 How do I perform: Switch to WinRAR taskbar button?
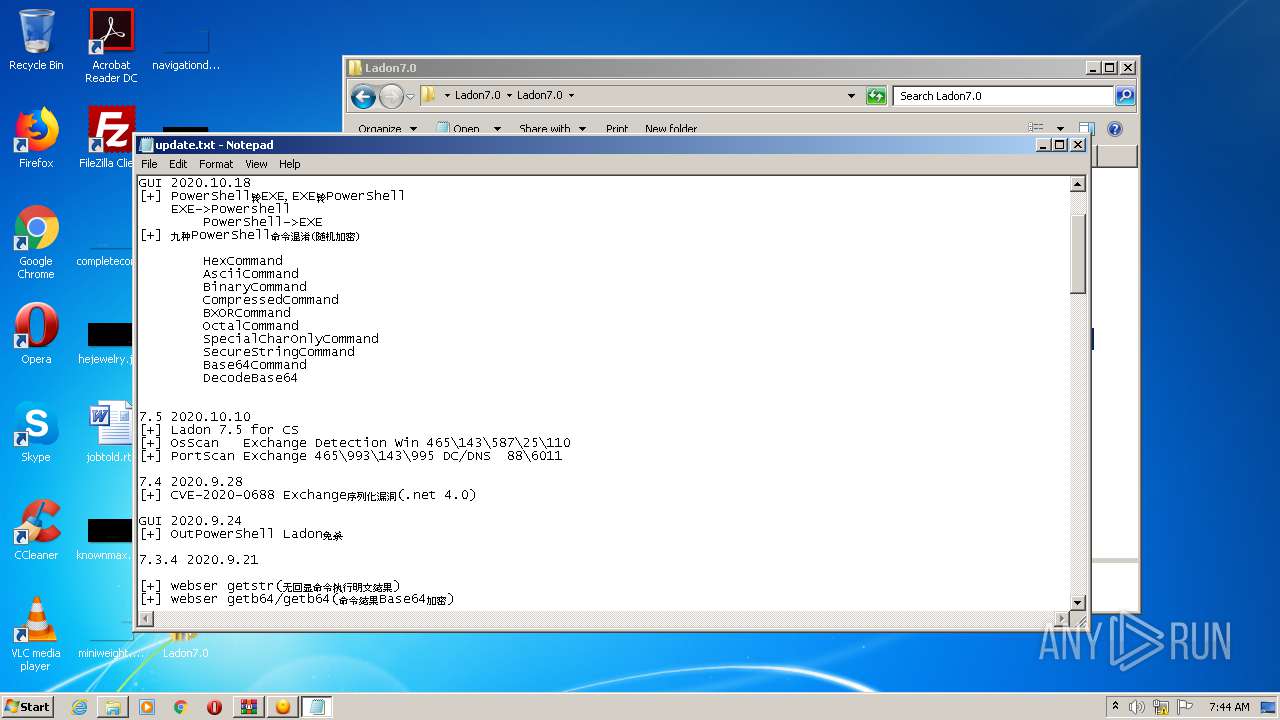(x=248, y=707)
